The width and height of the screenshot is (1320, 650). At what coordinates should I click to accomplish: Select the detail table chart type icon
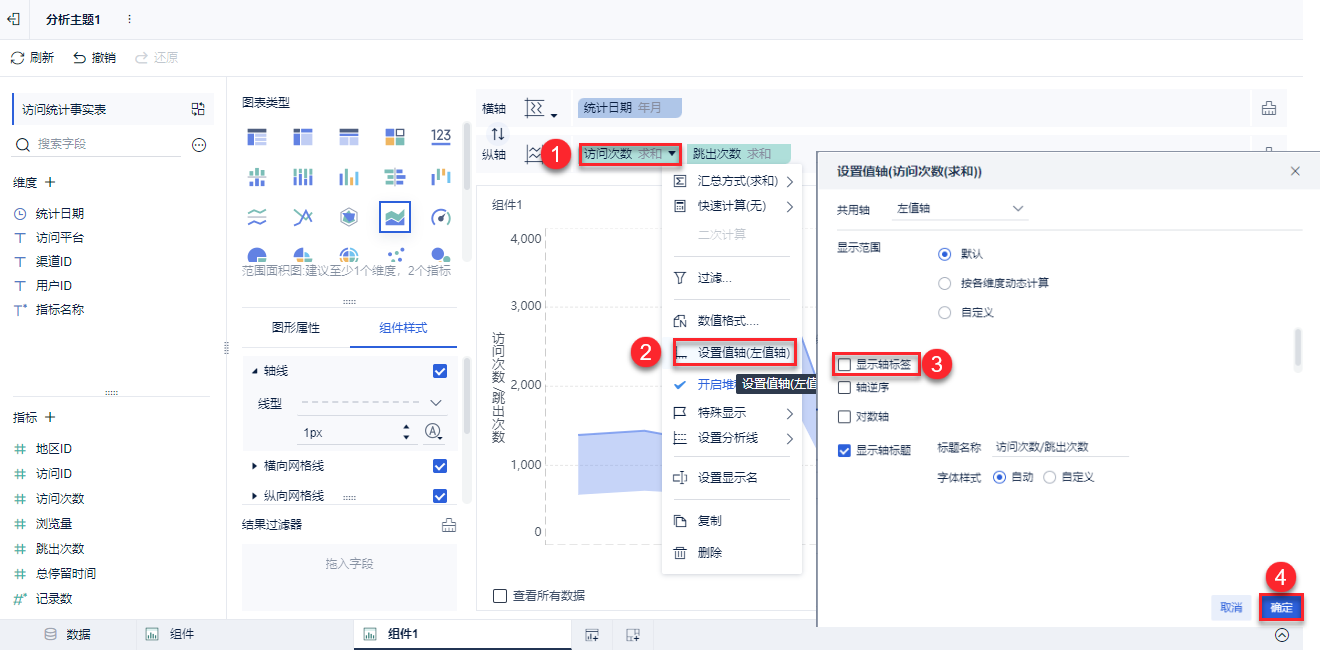click(349, 136)
